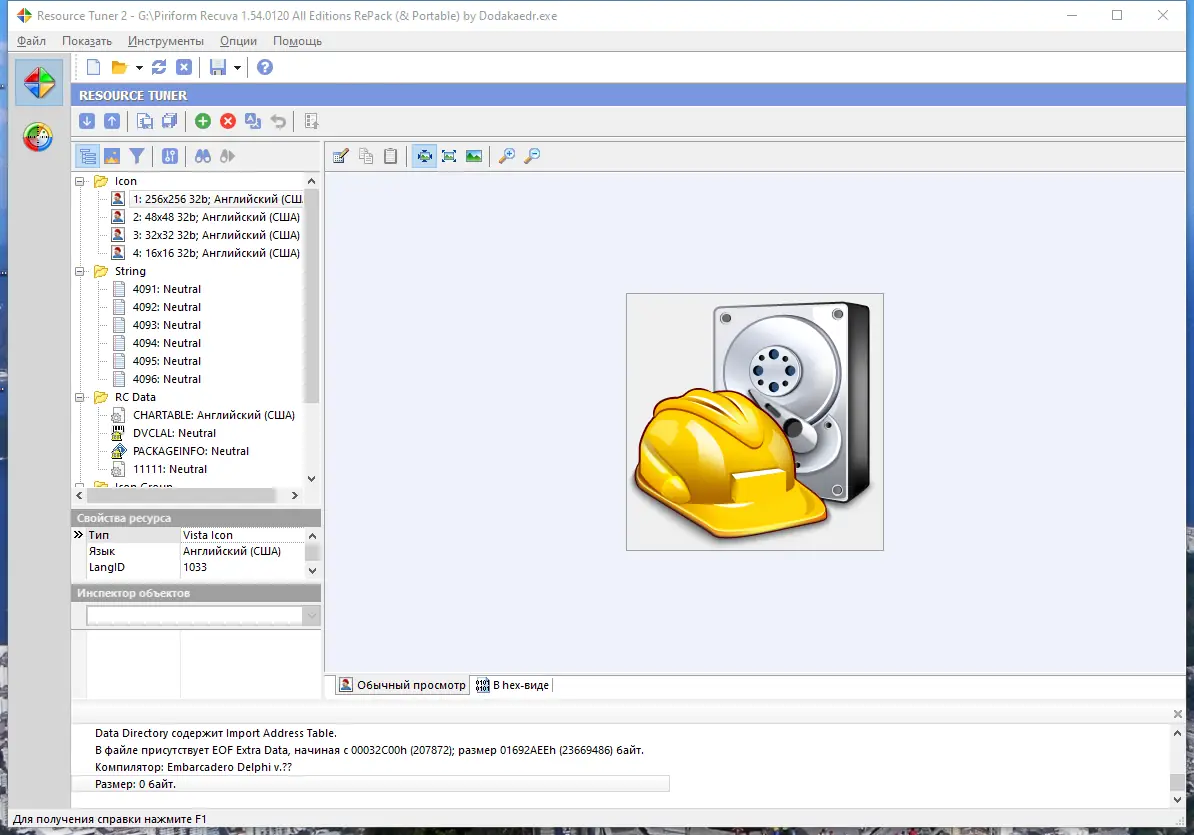Click the blue help question mark icon

(x=265, y=67)
